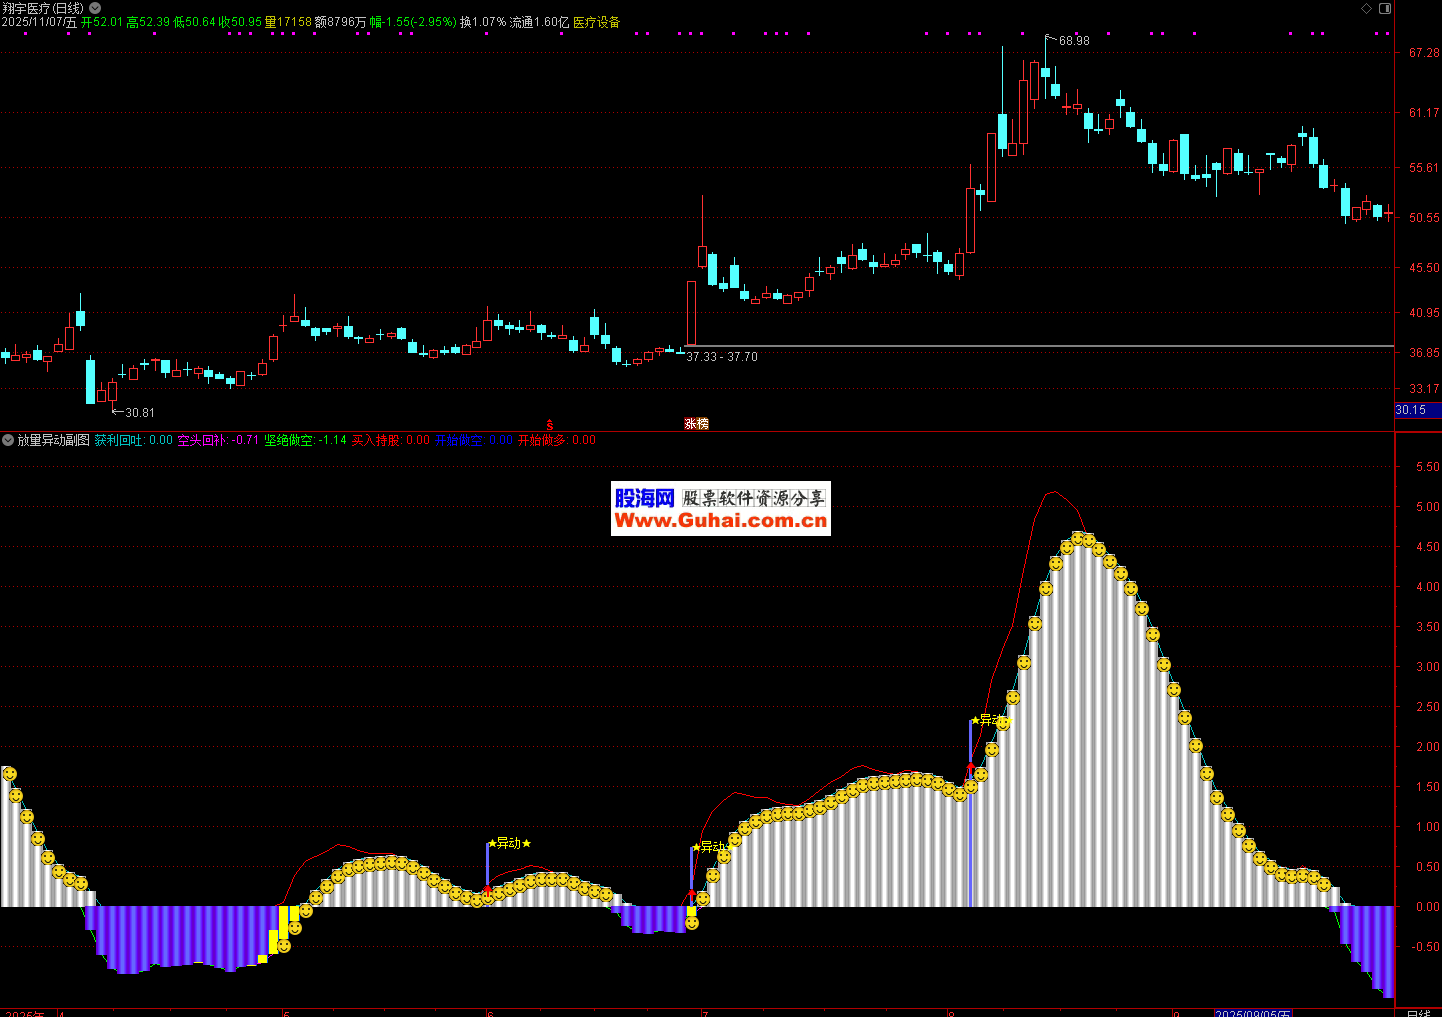The image size is (1442, 1017).
Task: Click the 68.98 high price label
Action: pos(1074,41)
